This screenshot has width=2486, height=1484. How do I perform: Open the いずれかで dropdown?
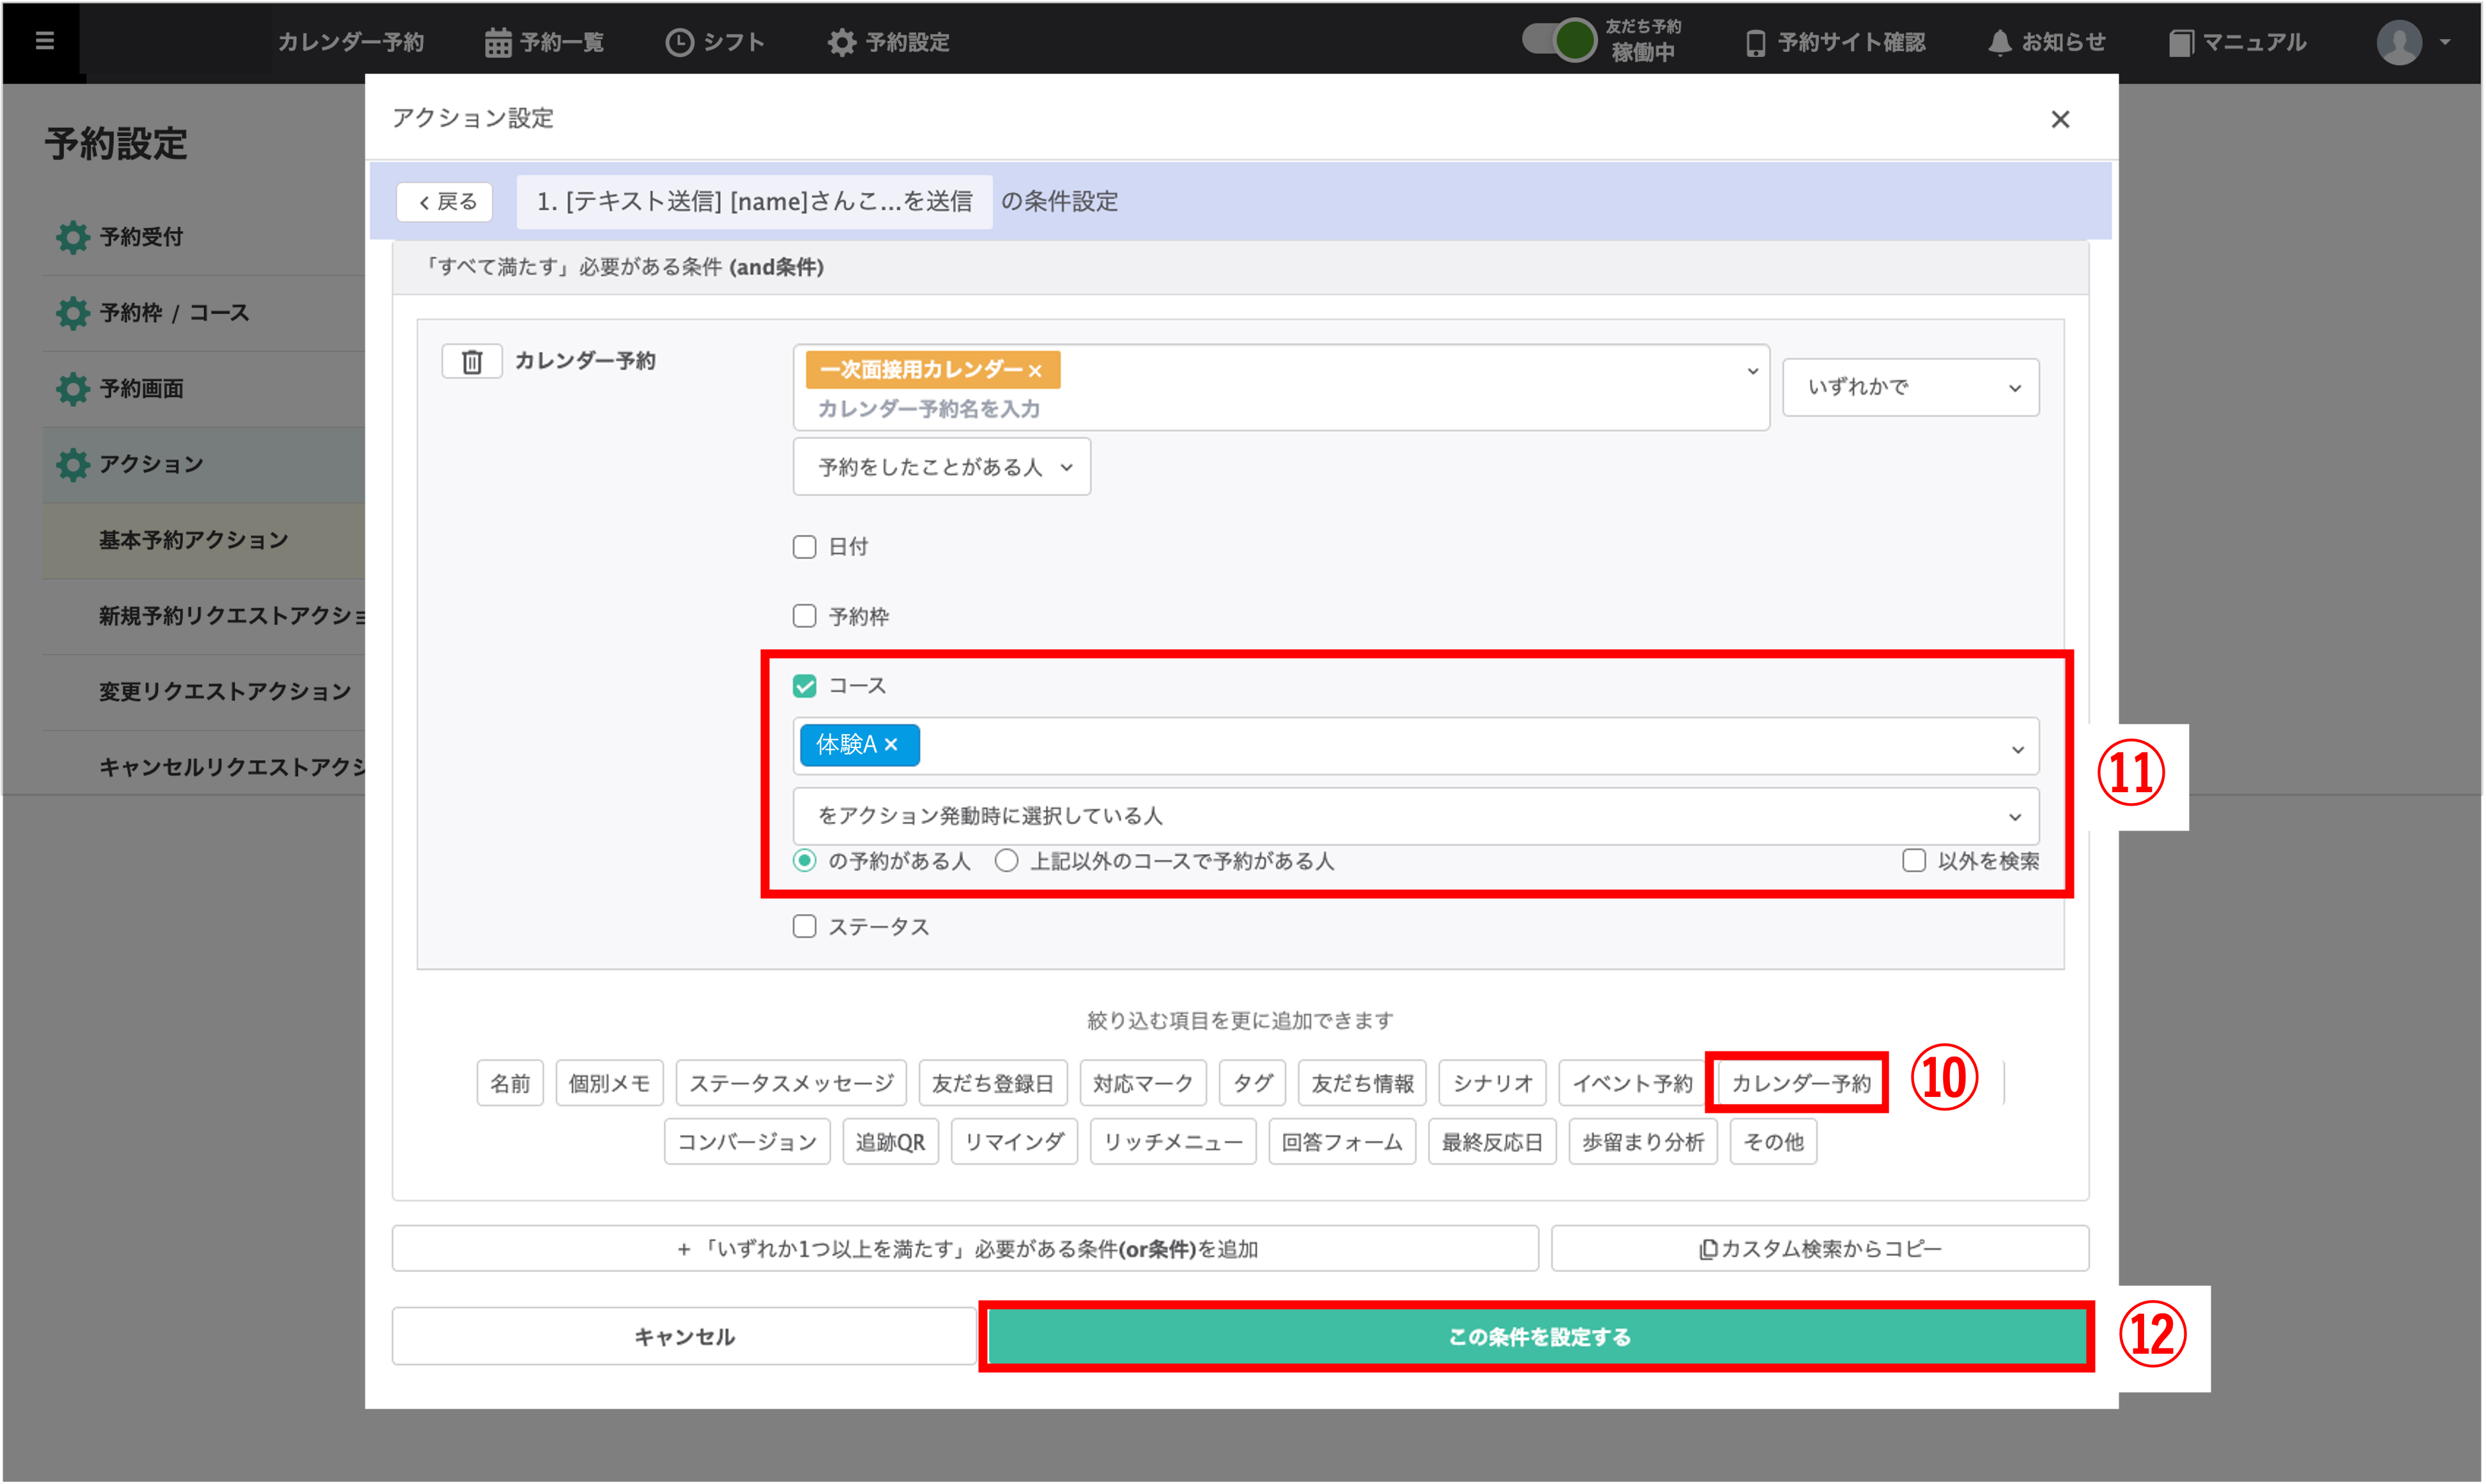(1910, 387)
